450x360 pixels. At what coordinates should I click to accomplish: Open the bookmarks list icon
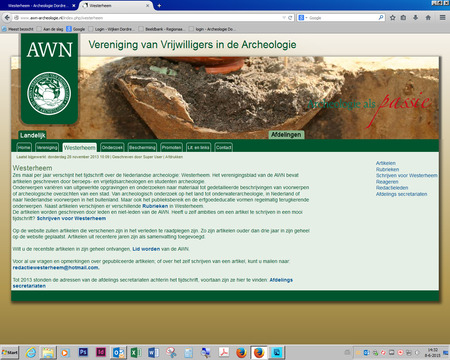(403, 18)
